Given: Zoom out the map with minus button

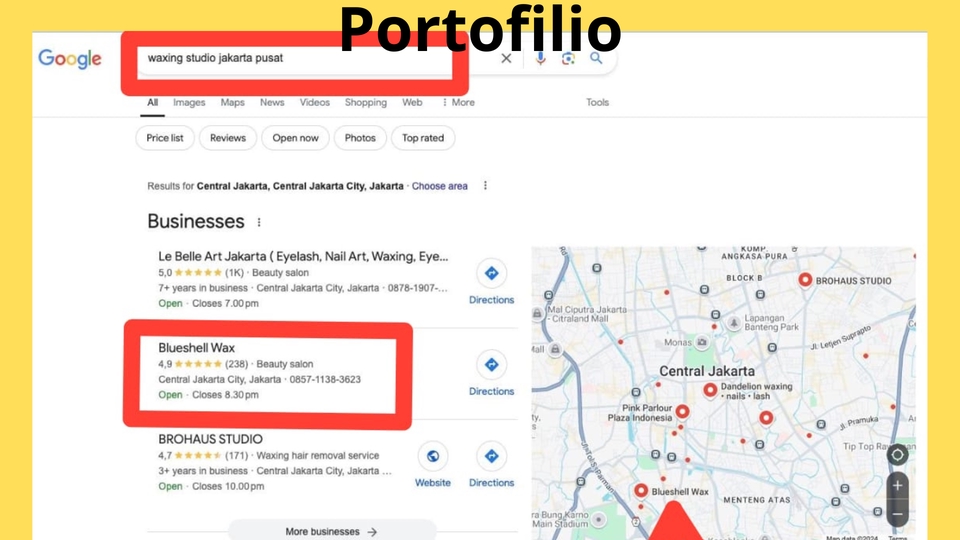Looking at the screenshot, I should (898, 514).
